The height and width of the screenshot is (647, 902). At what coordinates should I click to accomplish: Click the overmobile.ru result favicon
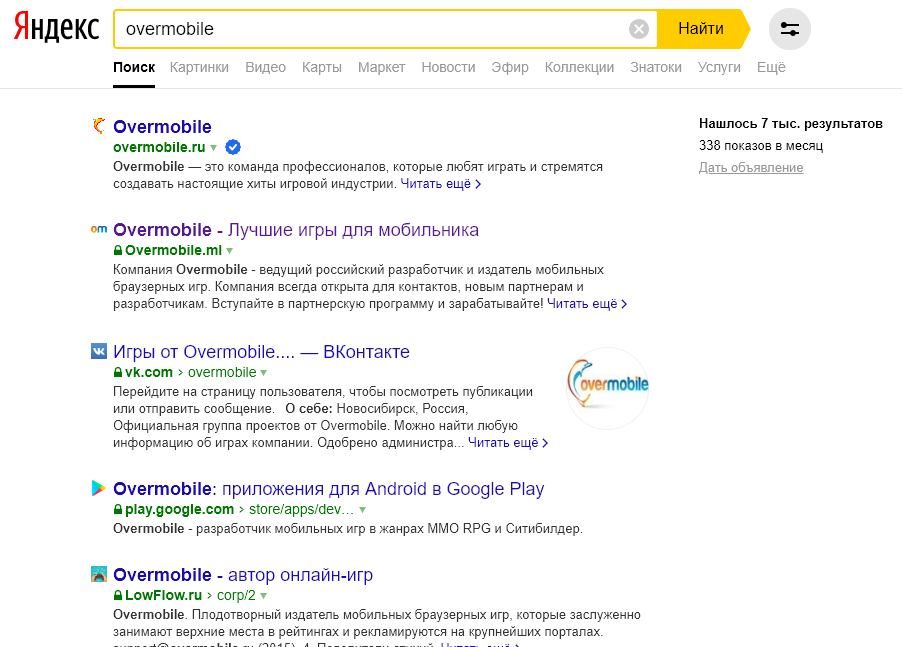point(99,125)
